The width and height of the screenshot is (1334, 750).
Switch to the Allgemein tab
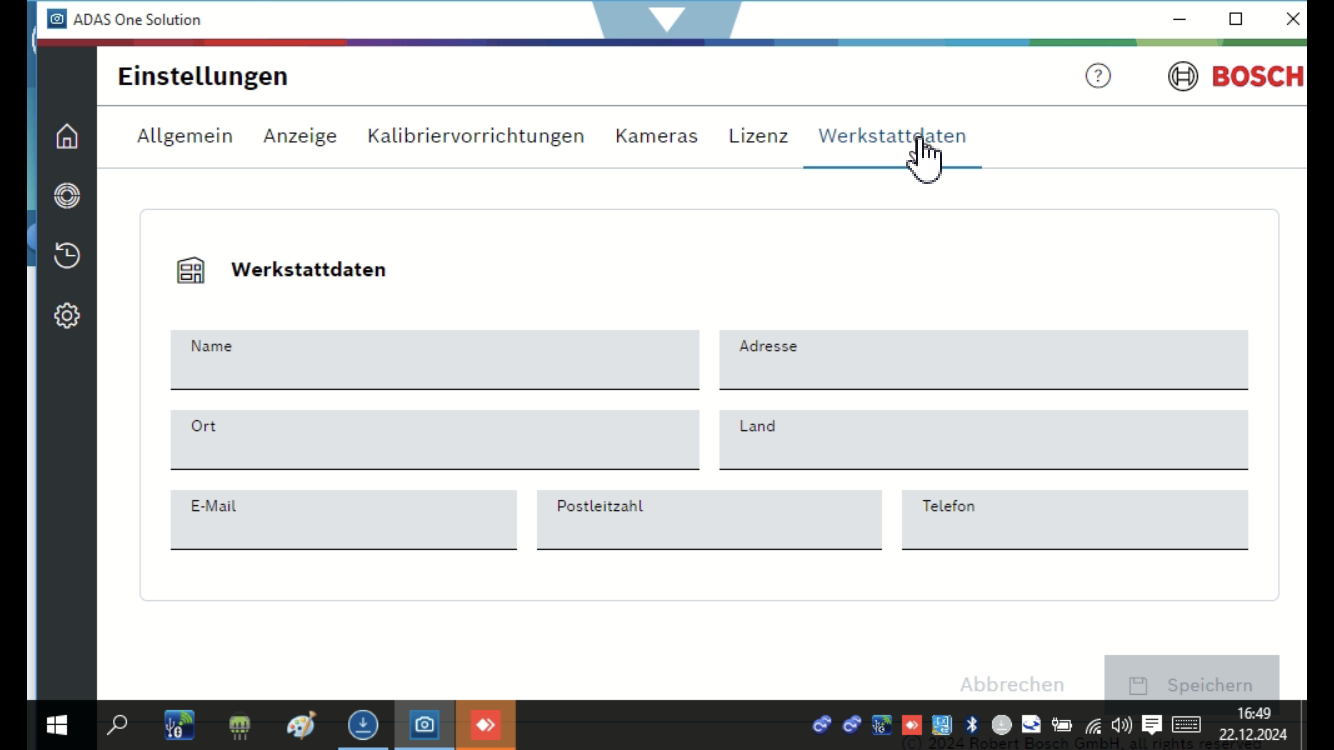coord(185,136)
